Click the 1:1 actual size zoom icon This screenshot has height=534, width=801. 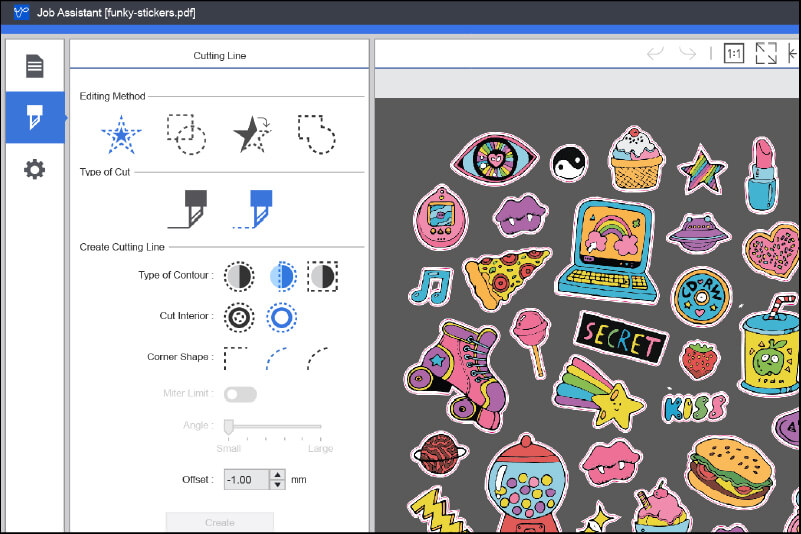point(734,54)
